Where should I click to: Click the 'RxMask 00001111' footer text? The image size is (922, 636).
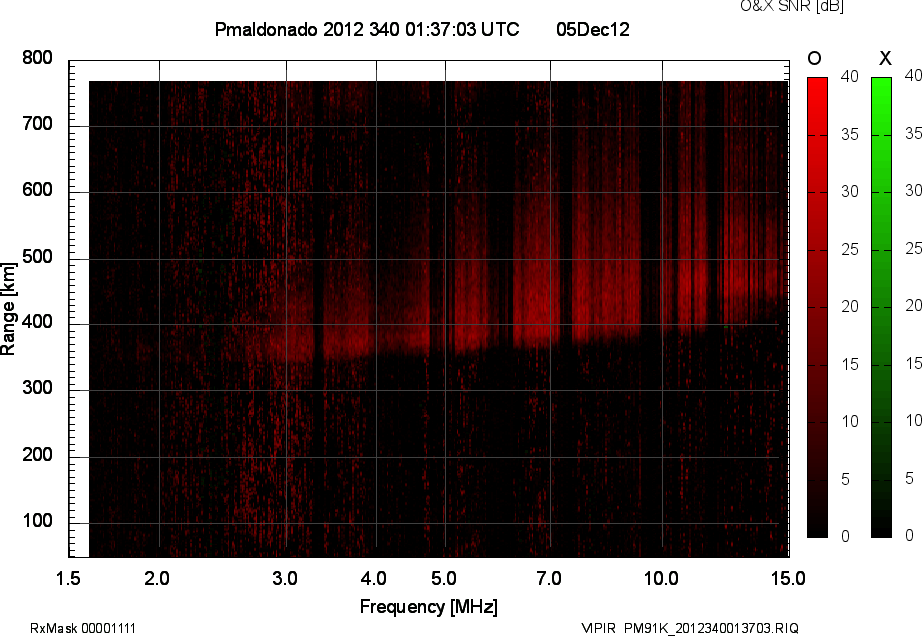pos(83,628)
